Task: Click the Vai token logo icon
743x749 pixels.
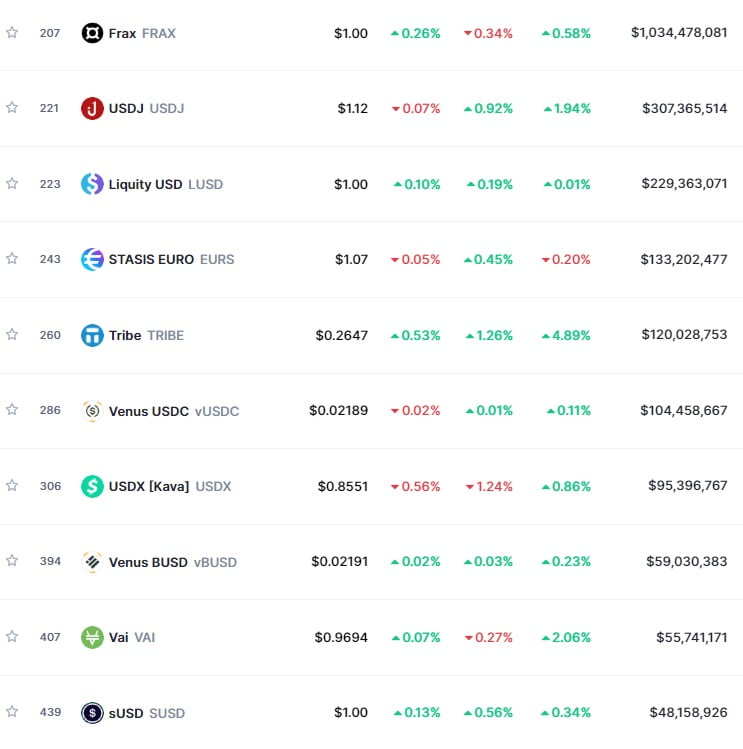Action: coord(92,637)
